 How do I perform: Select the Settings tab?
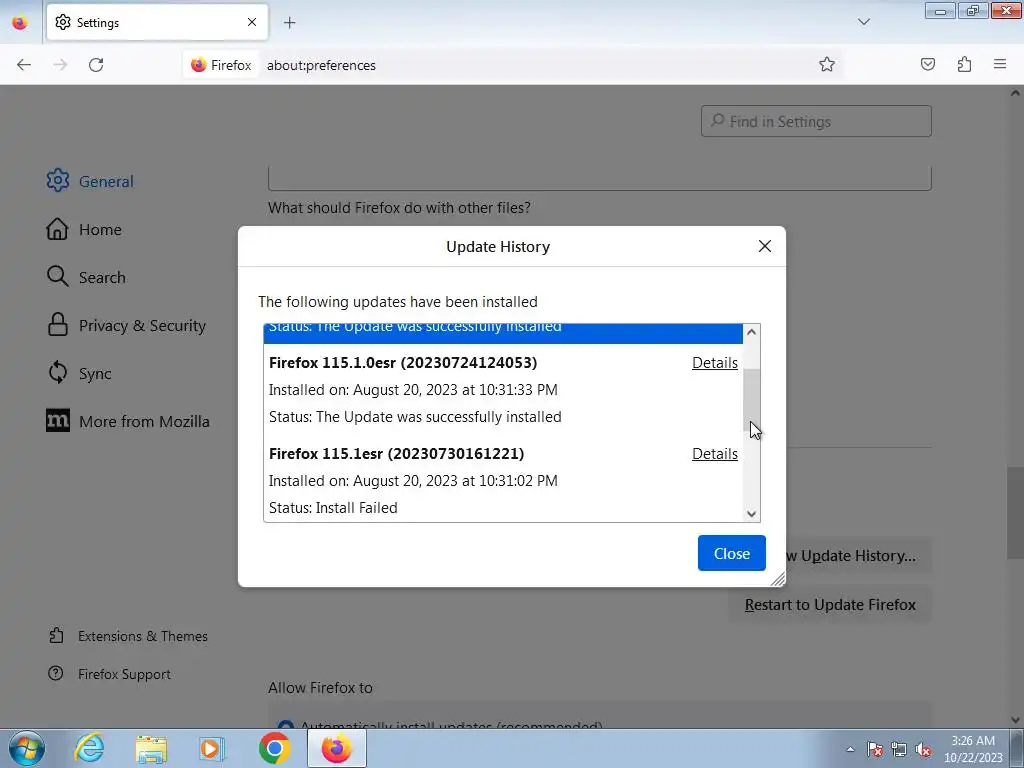click(157, 22)
